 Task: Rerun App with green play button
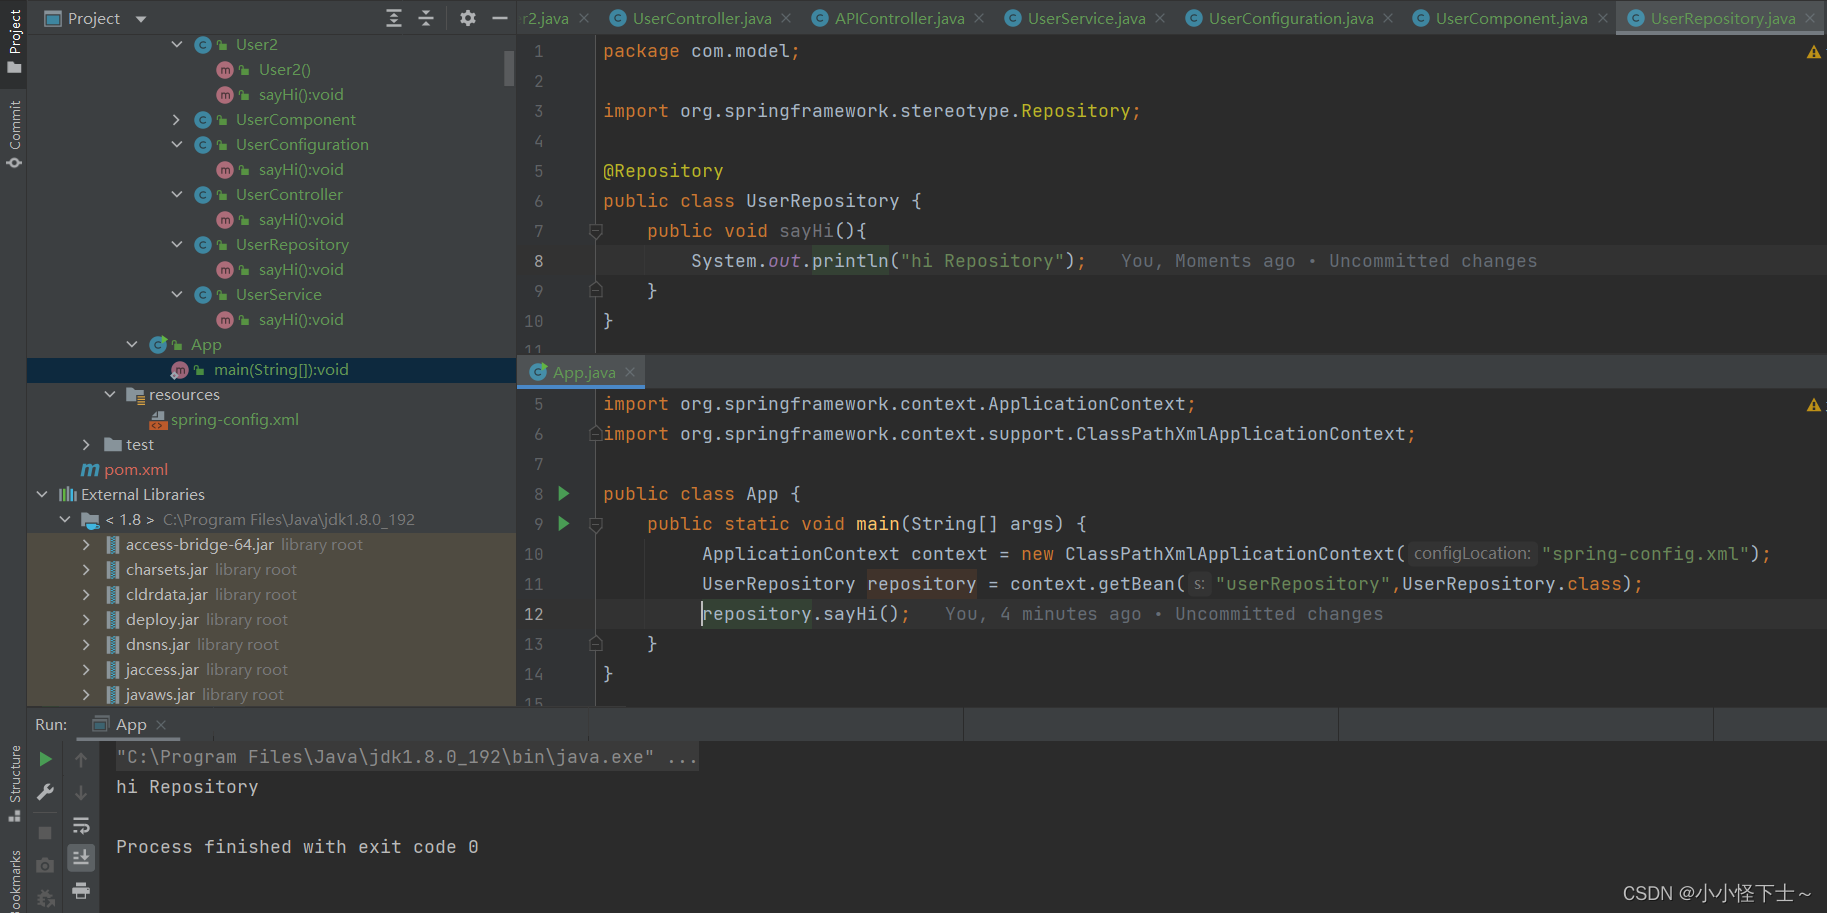pos(45,759)
